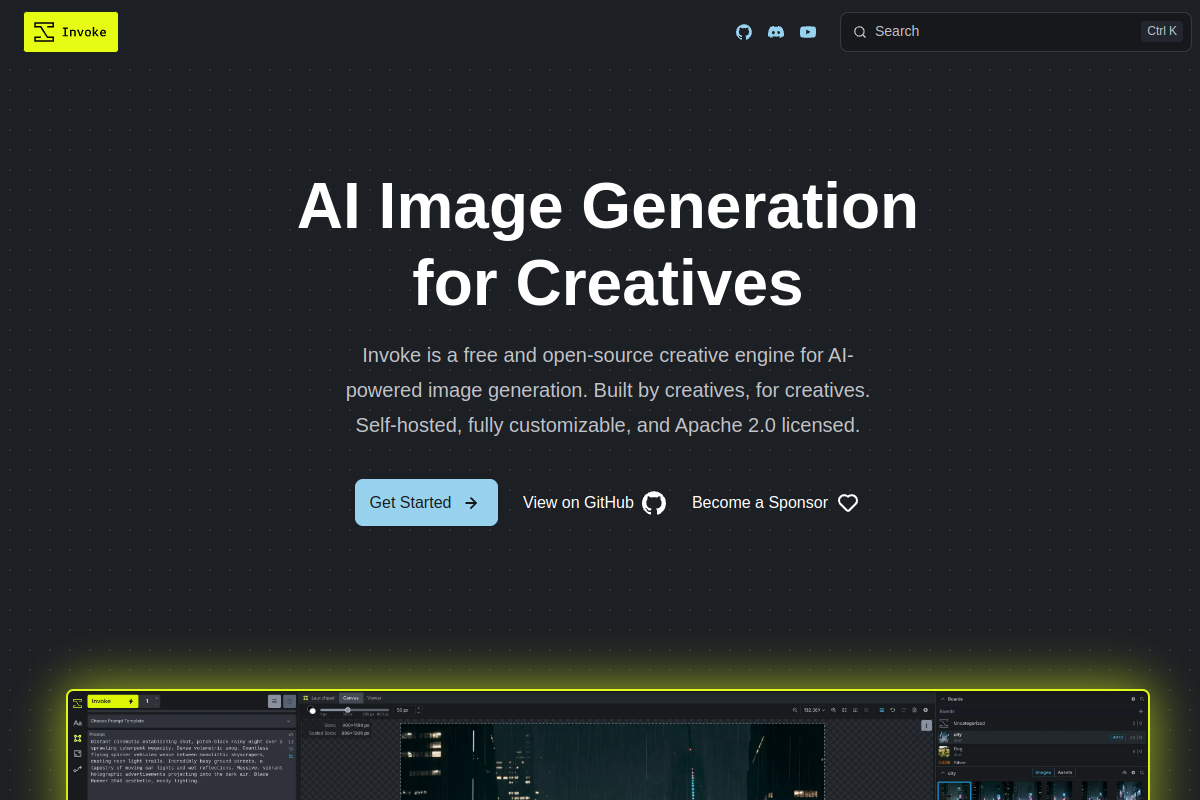Switch to the Assets tab in gallery
1200x800 pixels.
click(1065, 772)
